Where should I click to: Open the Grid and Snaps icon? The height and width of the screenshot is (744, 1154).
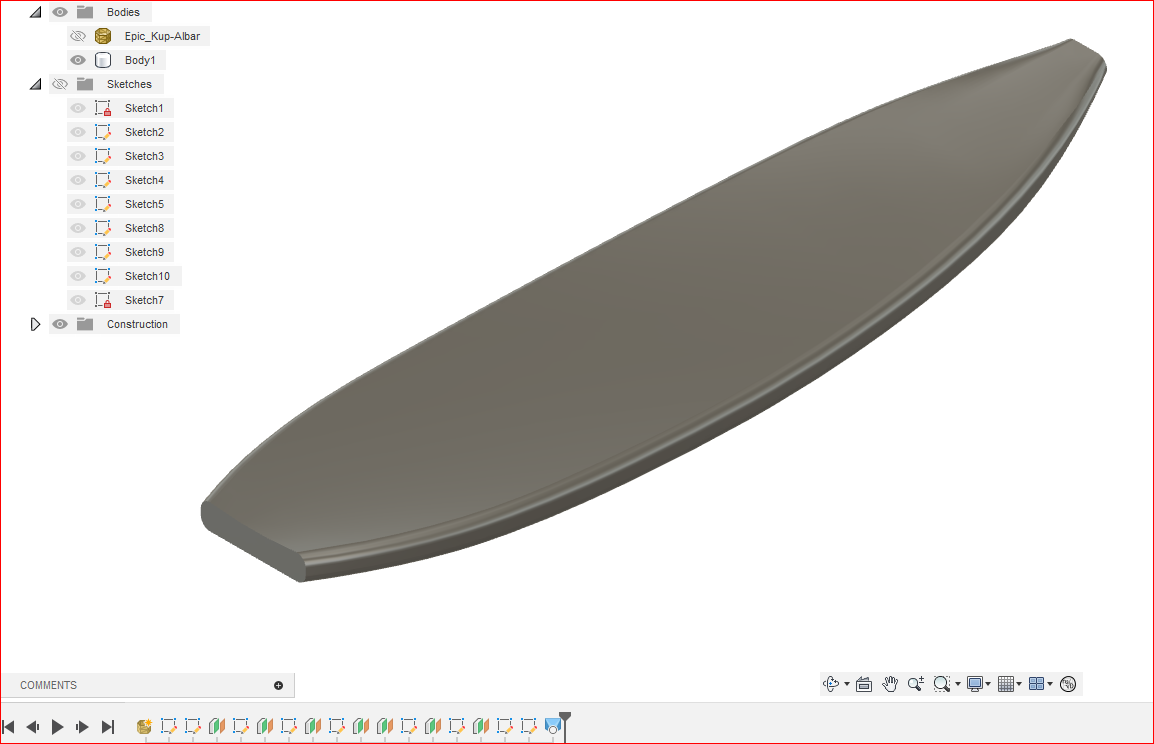coord(1007,683)
